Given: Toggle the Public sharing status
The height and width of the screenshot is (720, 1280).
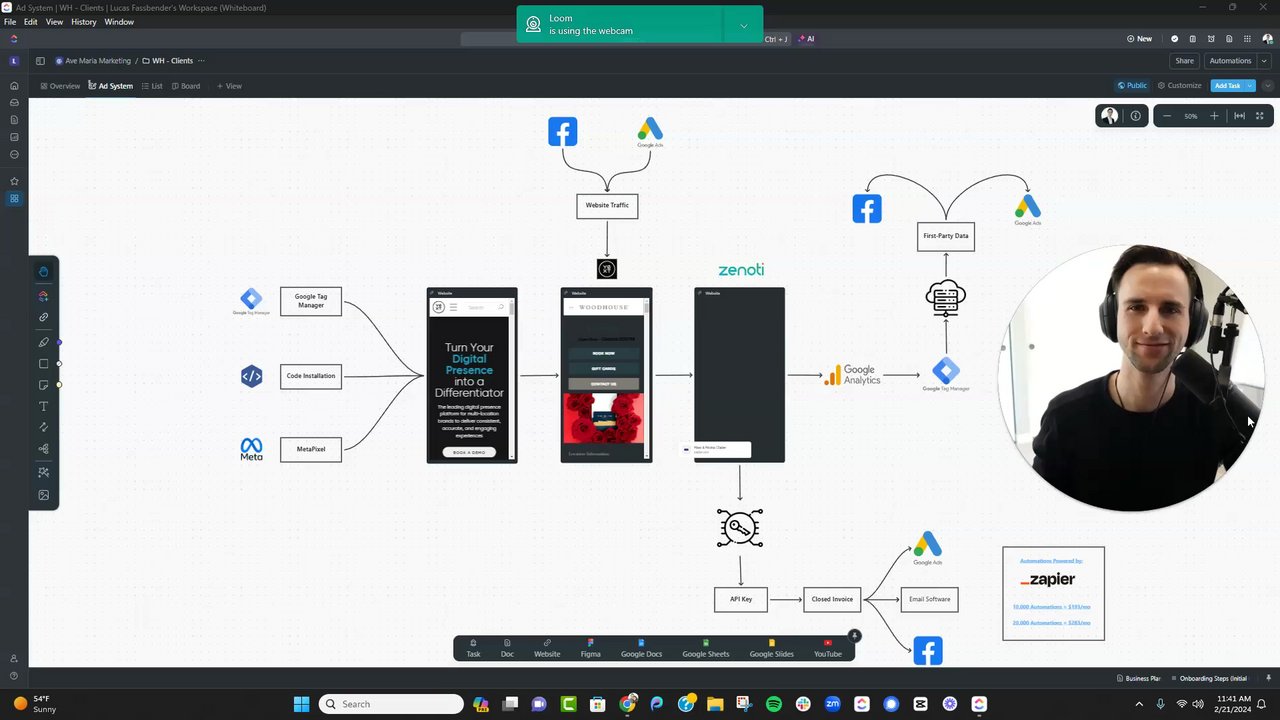Looking at the screenshot, I should (x=1132, y=86).
